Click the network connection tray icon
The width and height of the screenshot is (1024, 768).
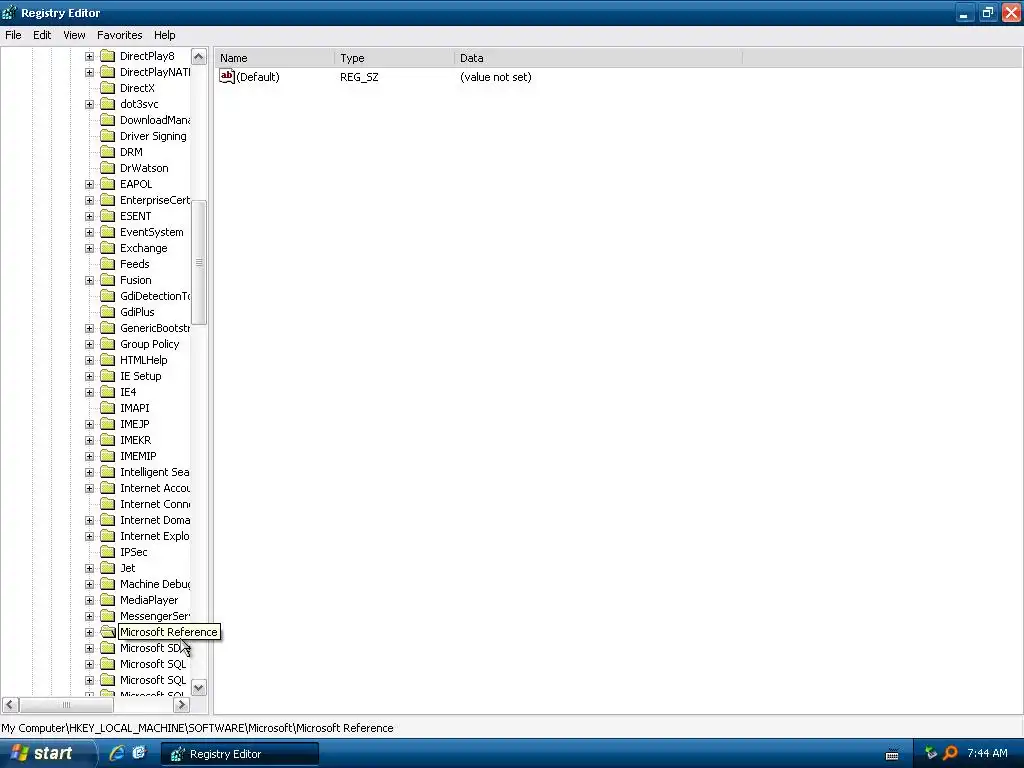click(931, 753)
